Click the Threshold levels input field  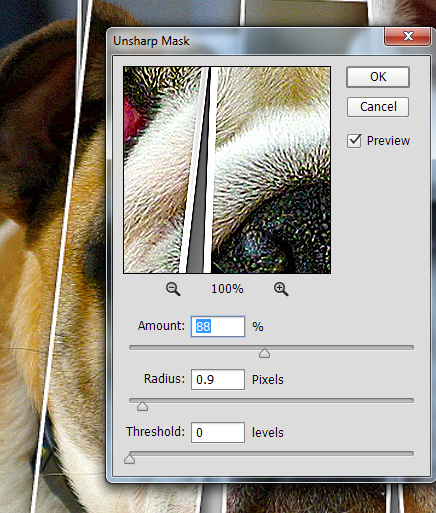click(218, 432)
